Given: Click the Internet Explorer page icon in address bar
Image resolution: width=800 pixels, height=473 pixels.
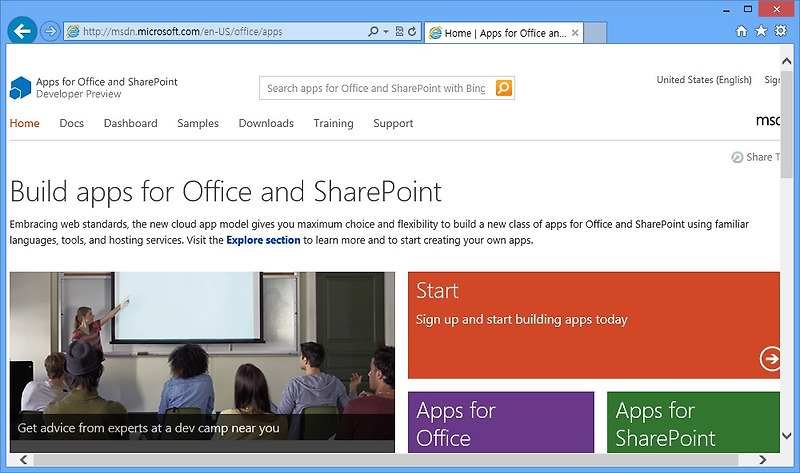Looking at the screenshot, I should (73, 31).
